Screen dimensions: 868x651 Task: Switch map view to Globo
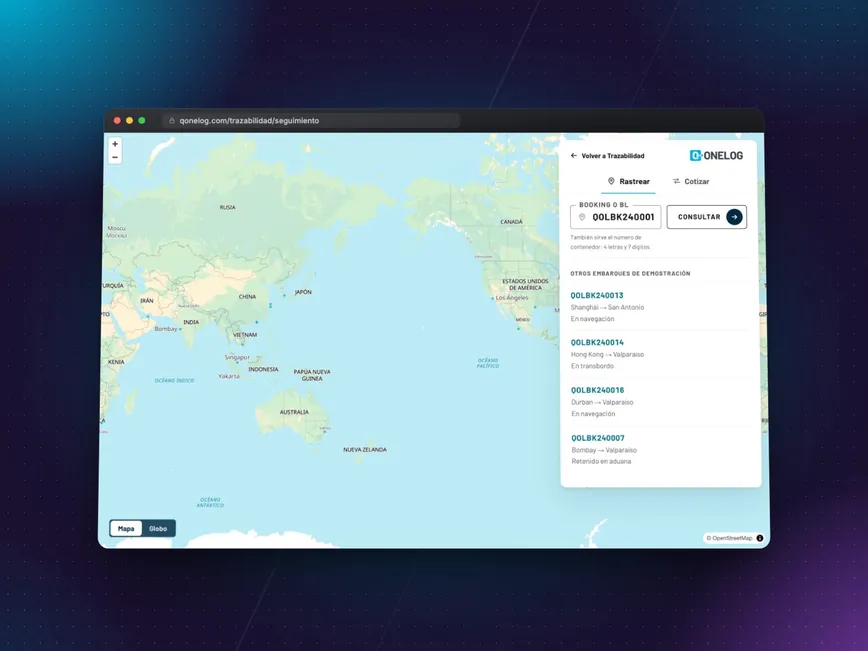click(158, 529)
